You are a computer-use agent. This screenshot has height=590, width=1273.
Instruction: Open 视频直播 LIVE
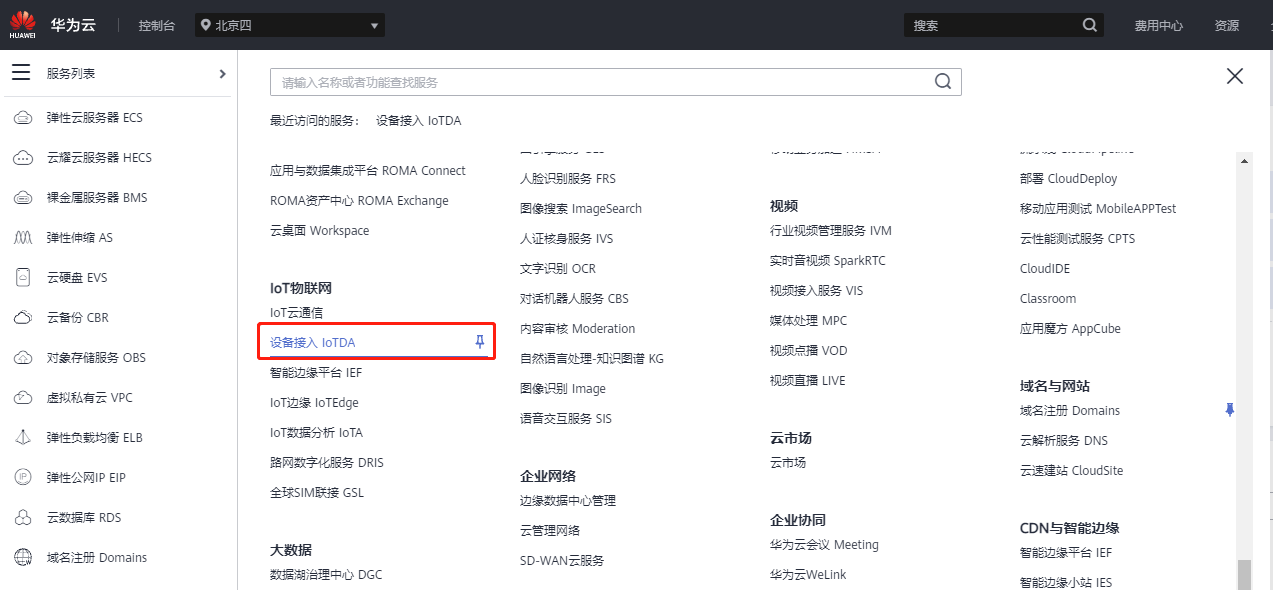807,380
